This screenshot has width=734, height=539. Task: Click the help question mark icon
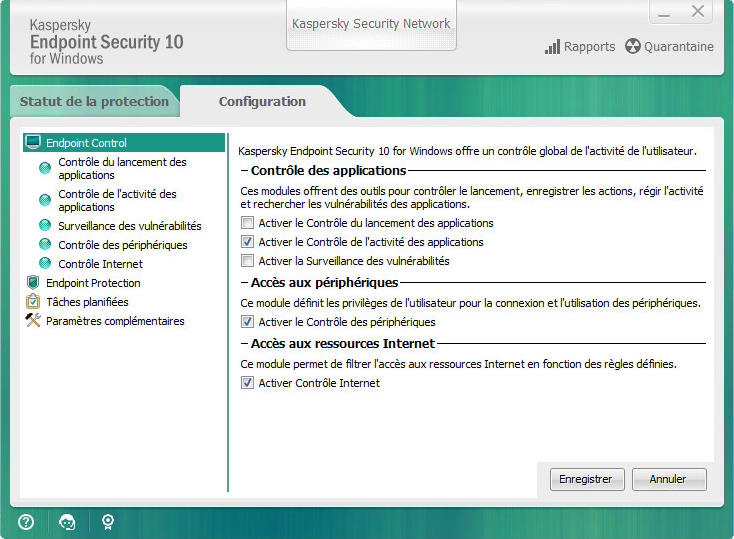26,522
